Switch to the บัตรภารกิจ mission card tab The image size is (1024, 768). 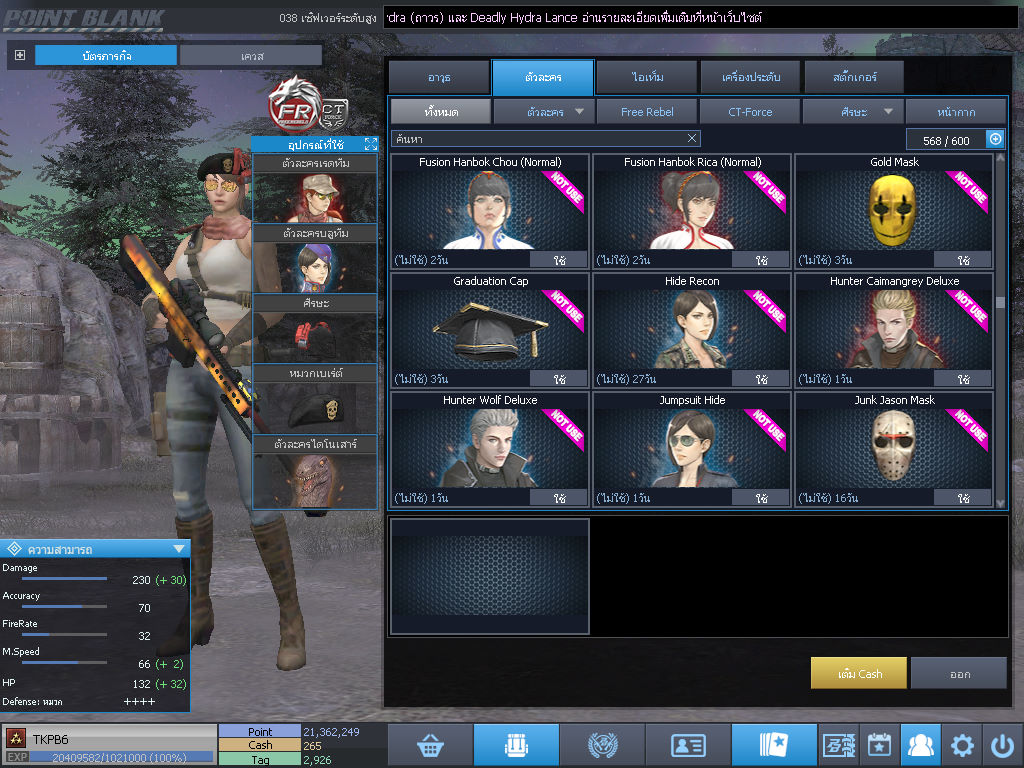click(106, 56)
